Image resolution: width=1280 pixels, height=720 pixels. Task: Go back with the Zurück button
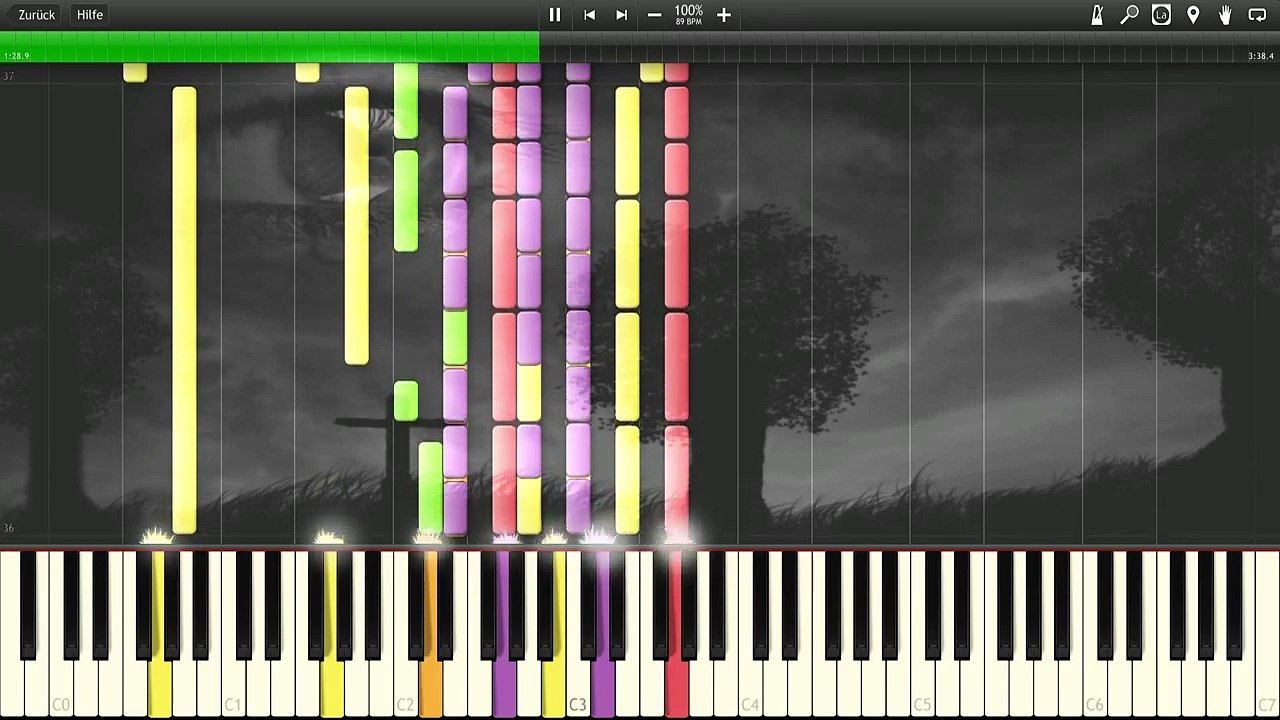coord(36,15)
